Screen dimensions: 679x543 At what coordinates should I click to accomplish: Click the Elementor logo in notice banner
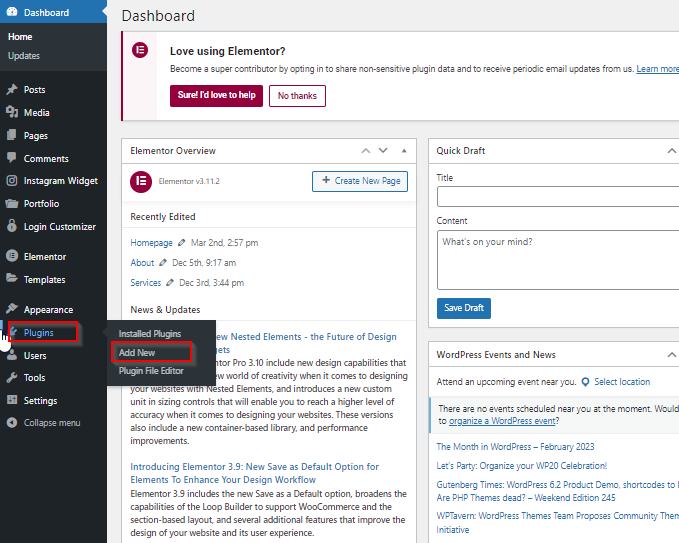(140, 50)
